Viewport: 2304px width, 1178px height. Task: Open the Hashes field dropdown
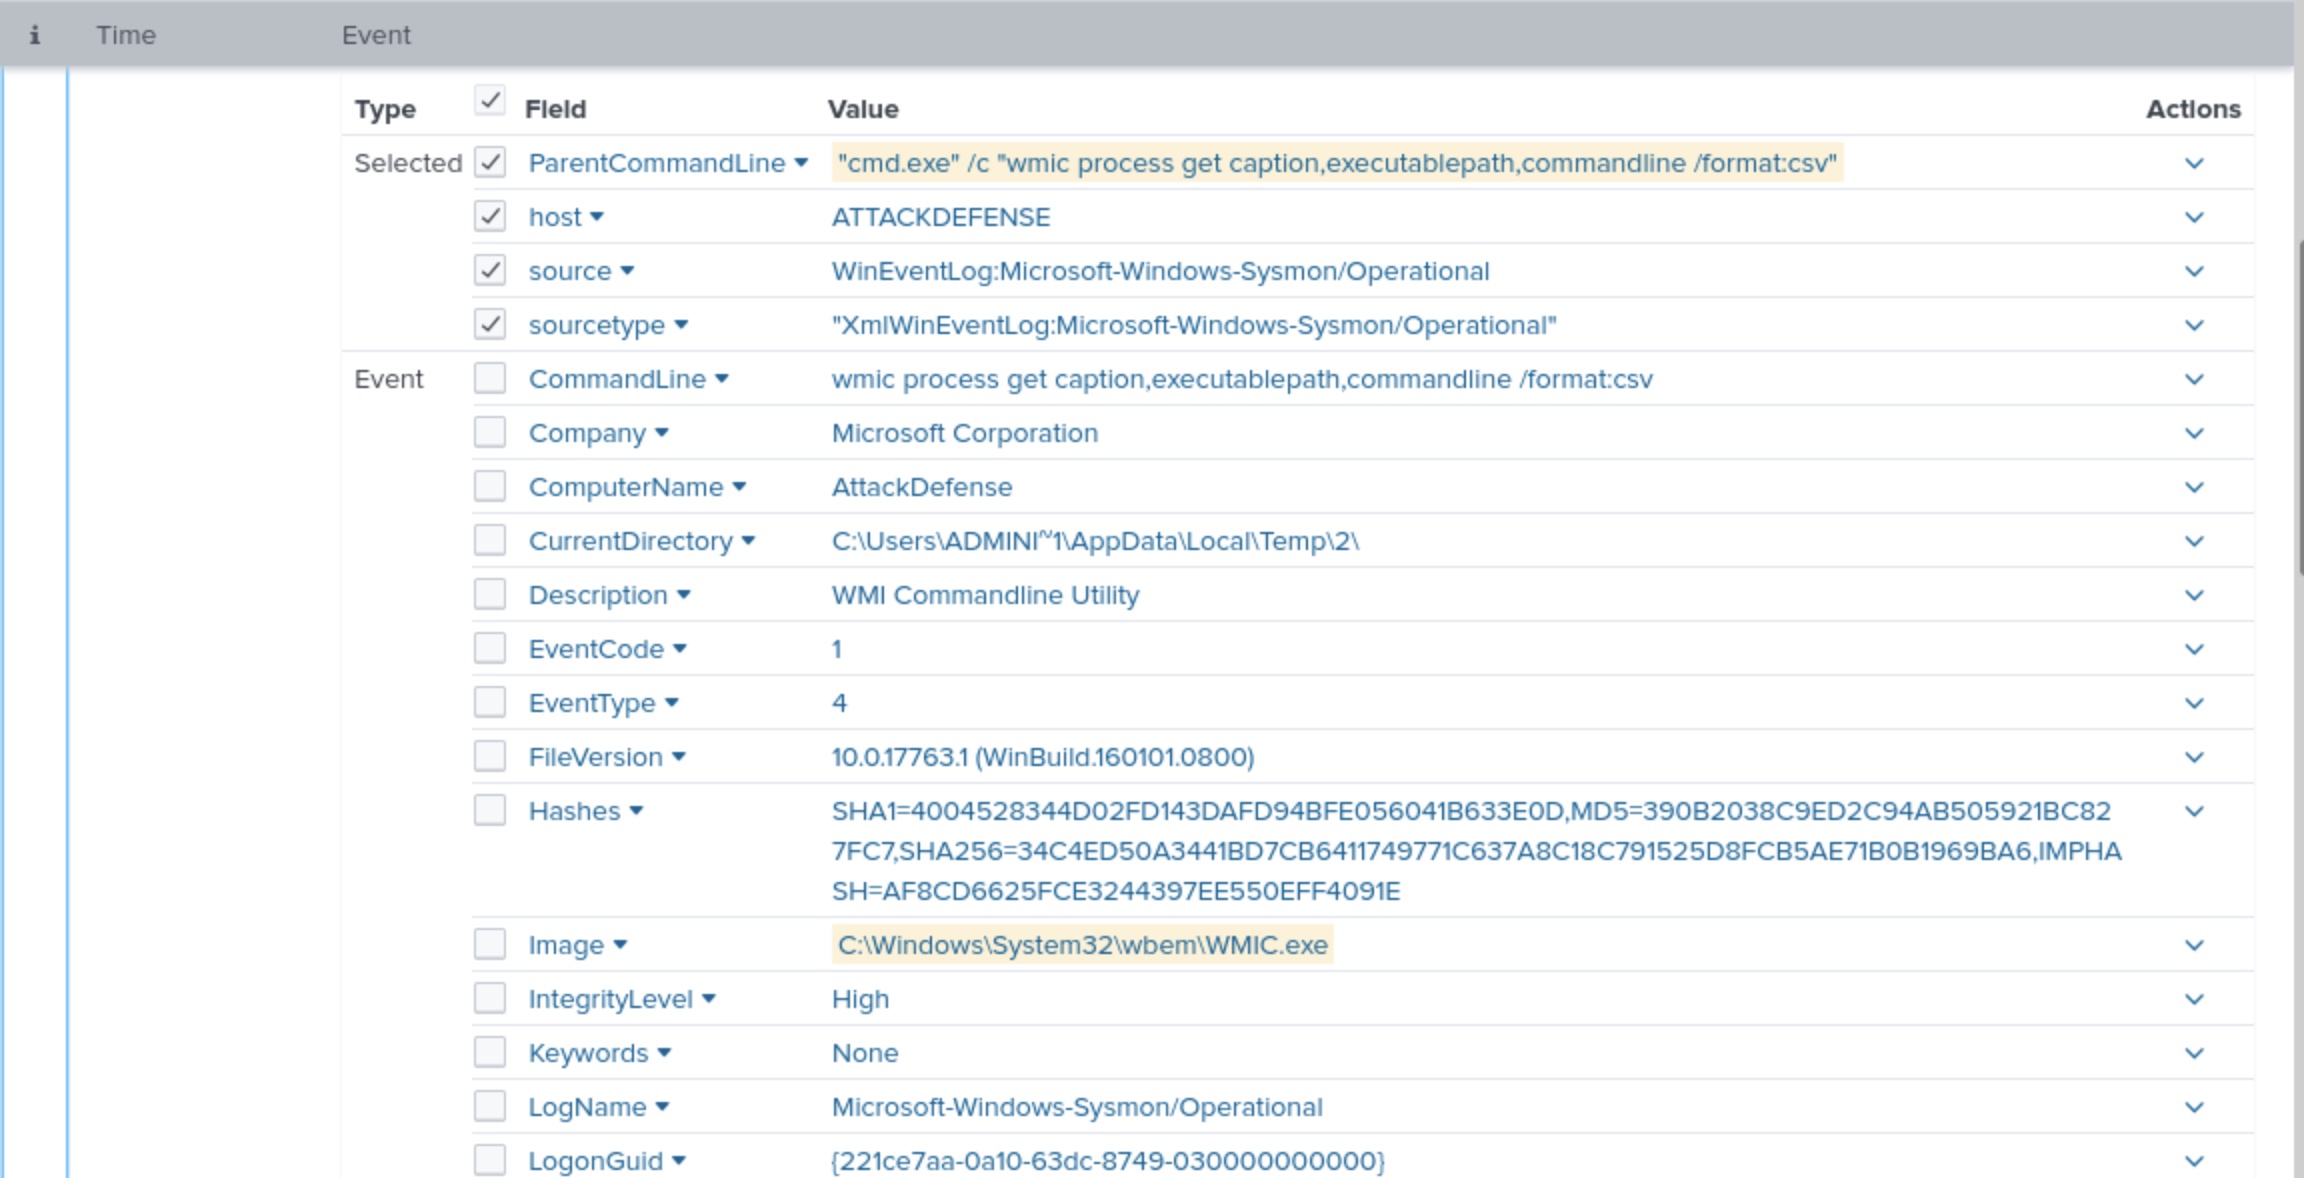click(x=636, y=811)
